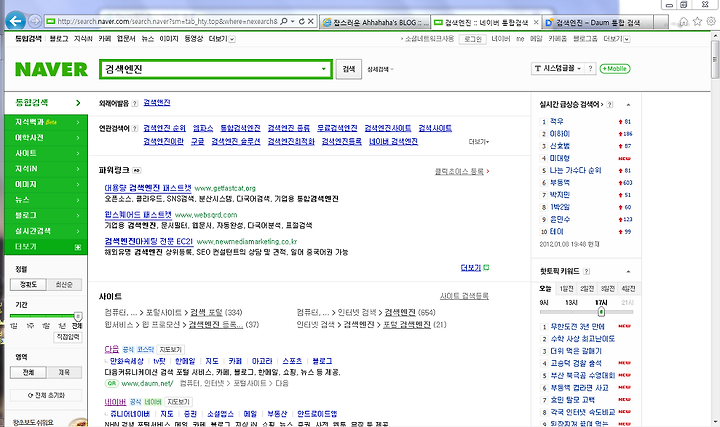
Task: Select 4일전 in hot topic keywords
Action: coord(628,288)
